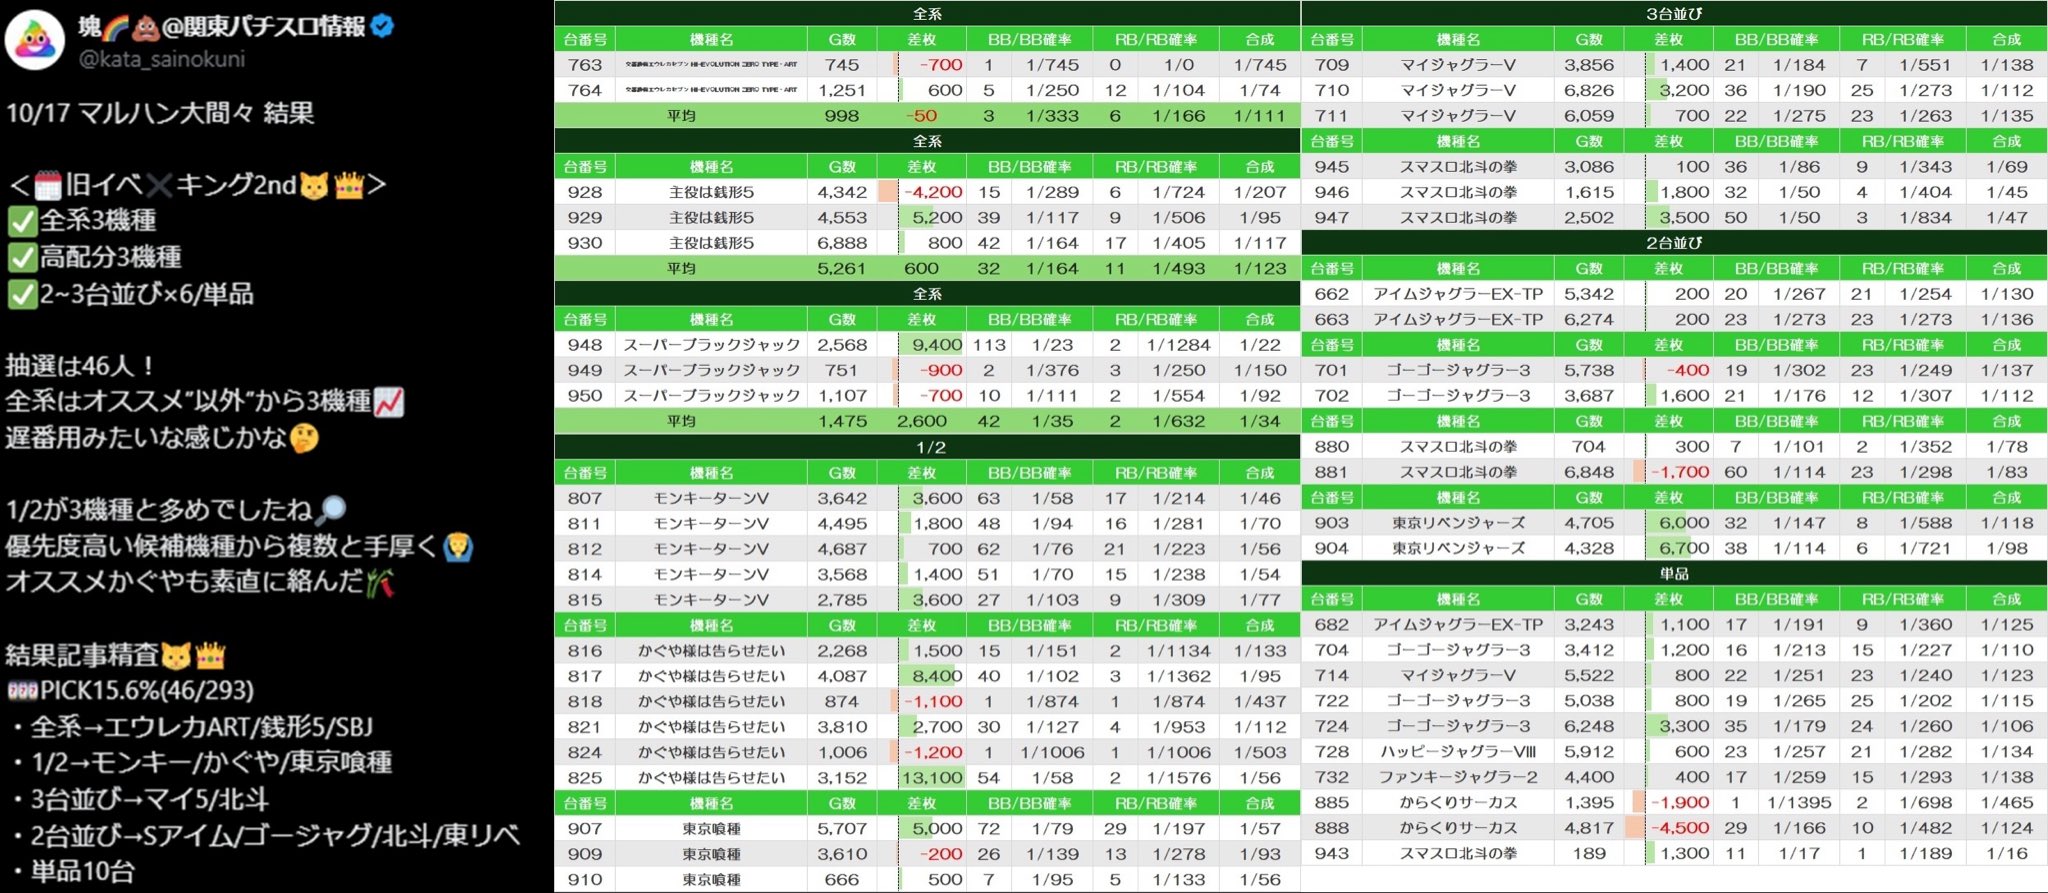Click the -4,500 value in row 888

point(1680,828)
